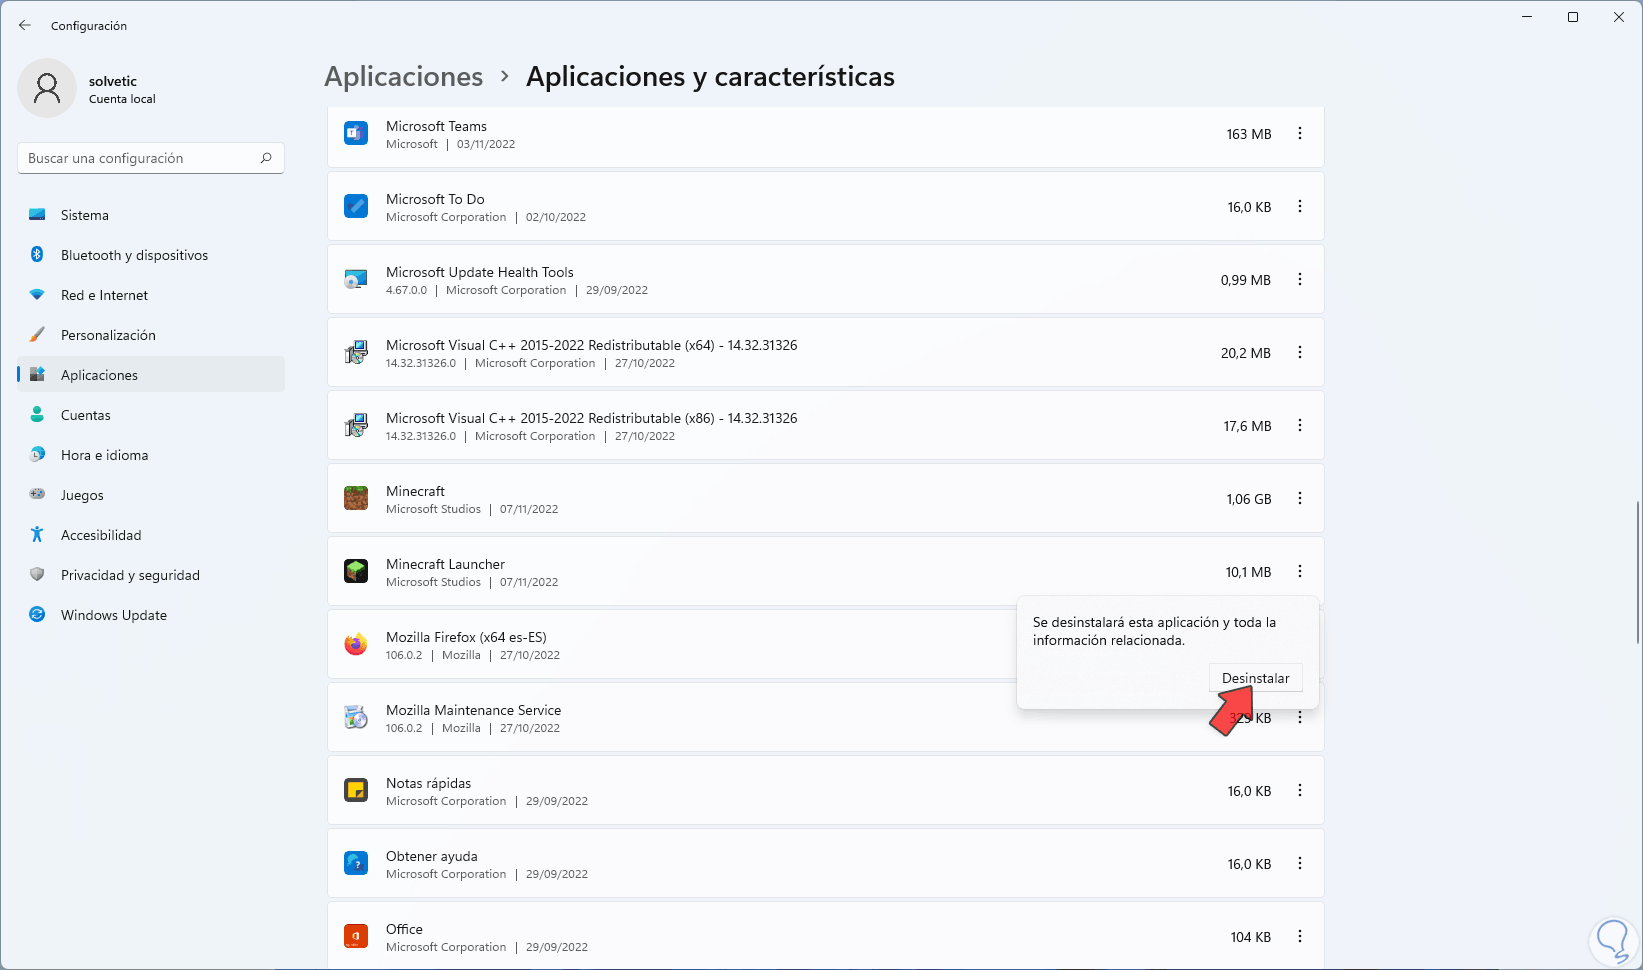Click the Windows Update icon in sidebar
1643x970 pixels.
click(x=37, y=614)
